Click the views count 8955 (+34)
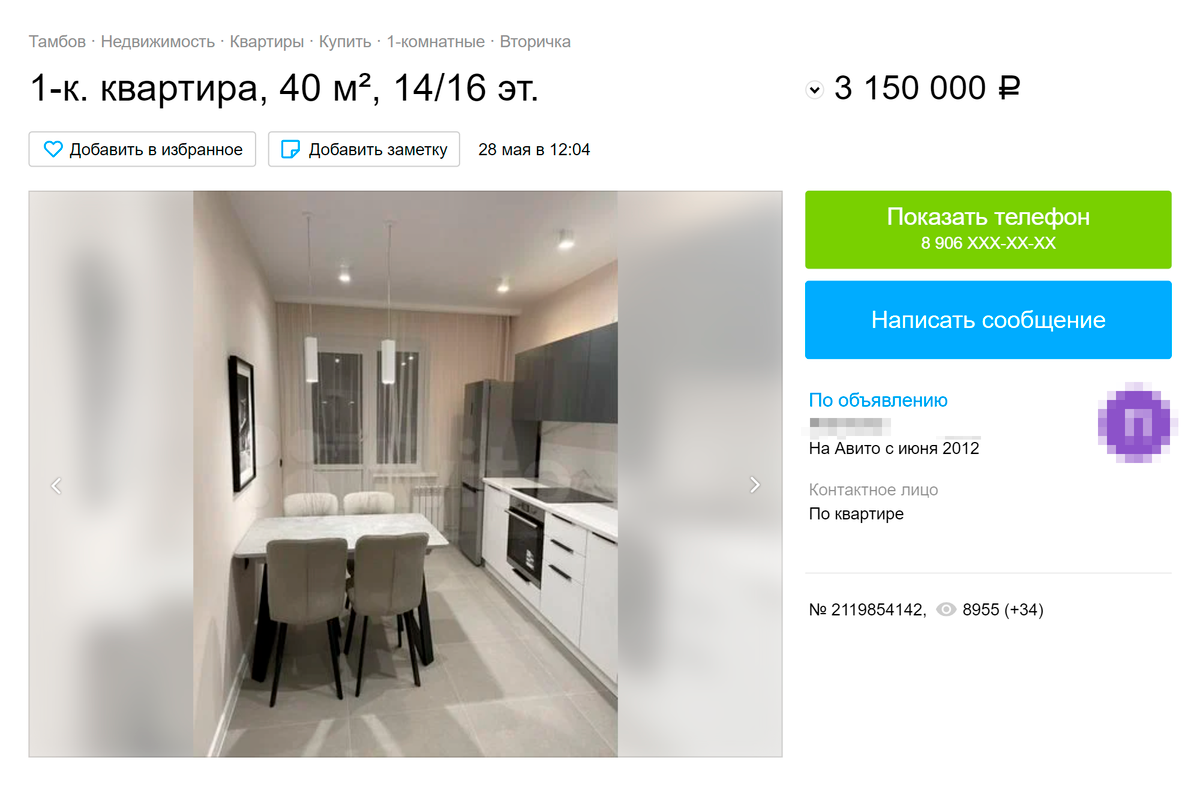Image resolution: width=1200 pixels, height=800 pixels. 1003,610
